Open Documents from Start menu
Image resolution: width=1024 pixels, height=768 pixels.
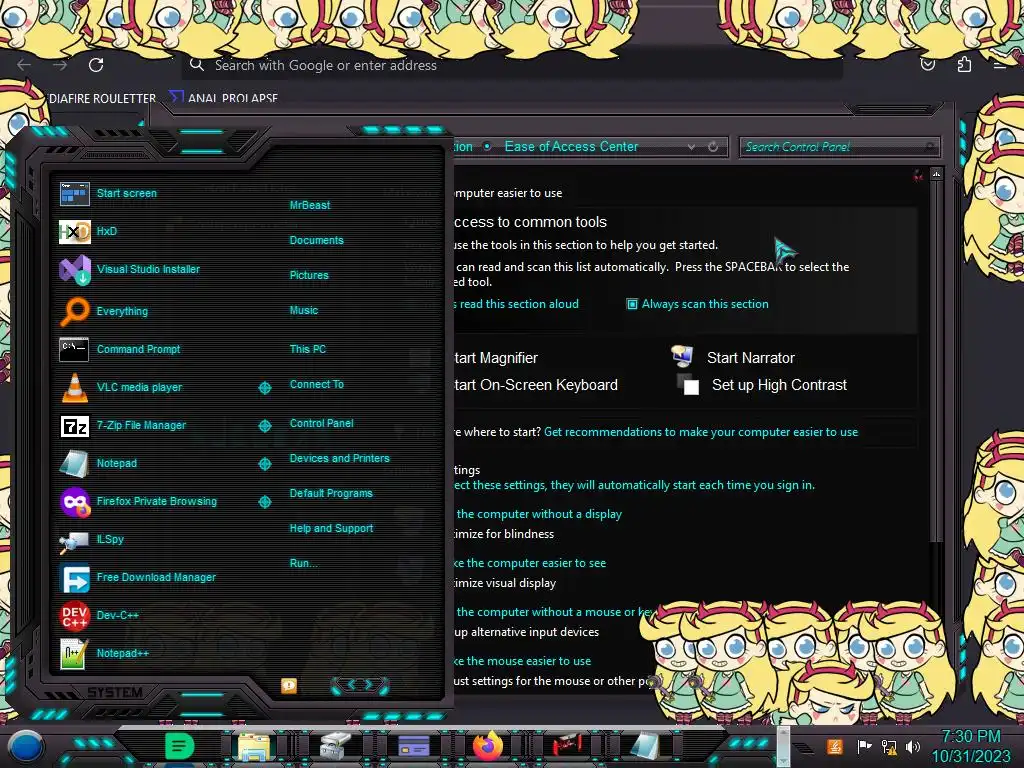(x=316, y=240)
